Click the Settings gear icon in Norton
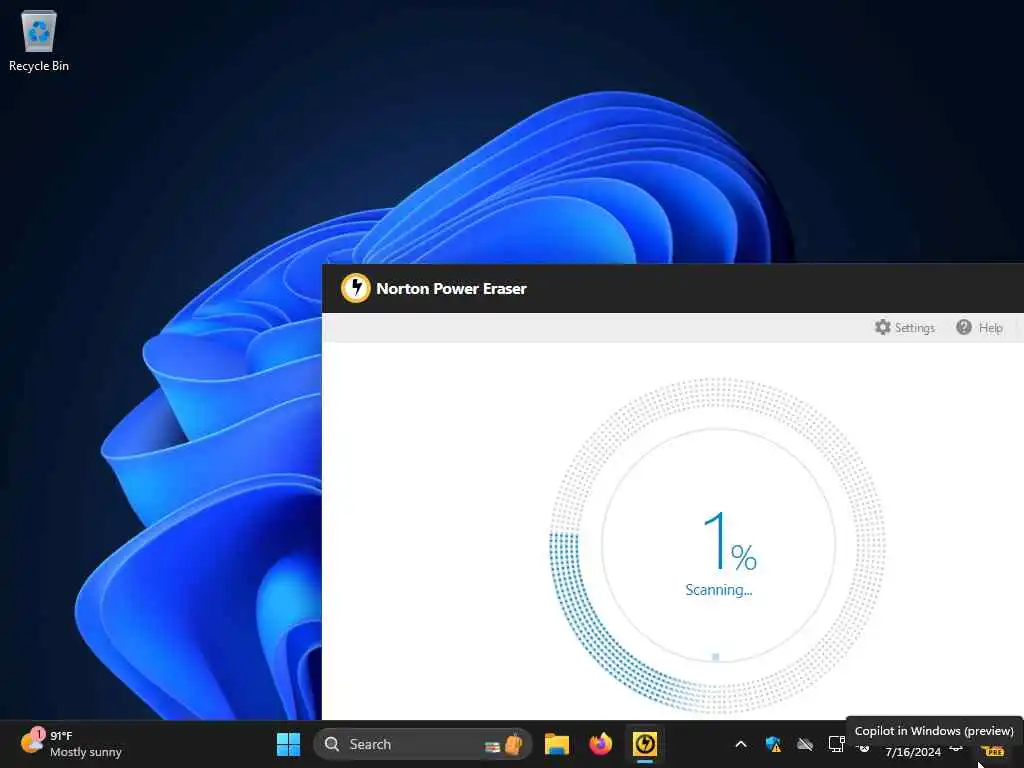This screenshot has width=1024, height=768. [882, 327]
